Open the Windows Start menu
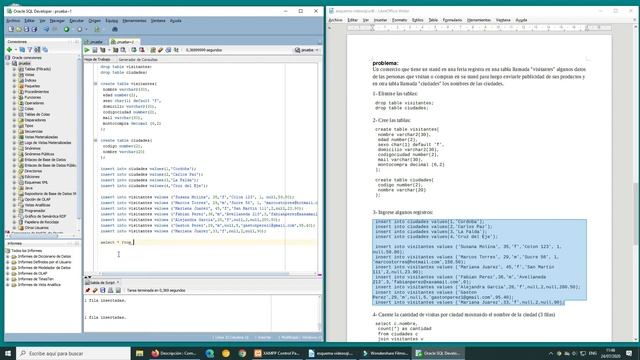This screenshot has width=640, height=360. coord(8,353)
